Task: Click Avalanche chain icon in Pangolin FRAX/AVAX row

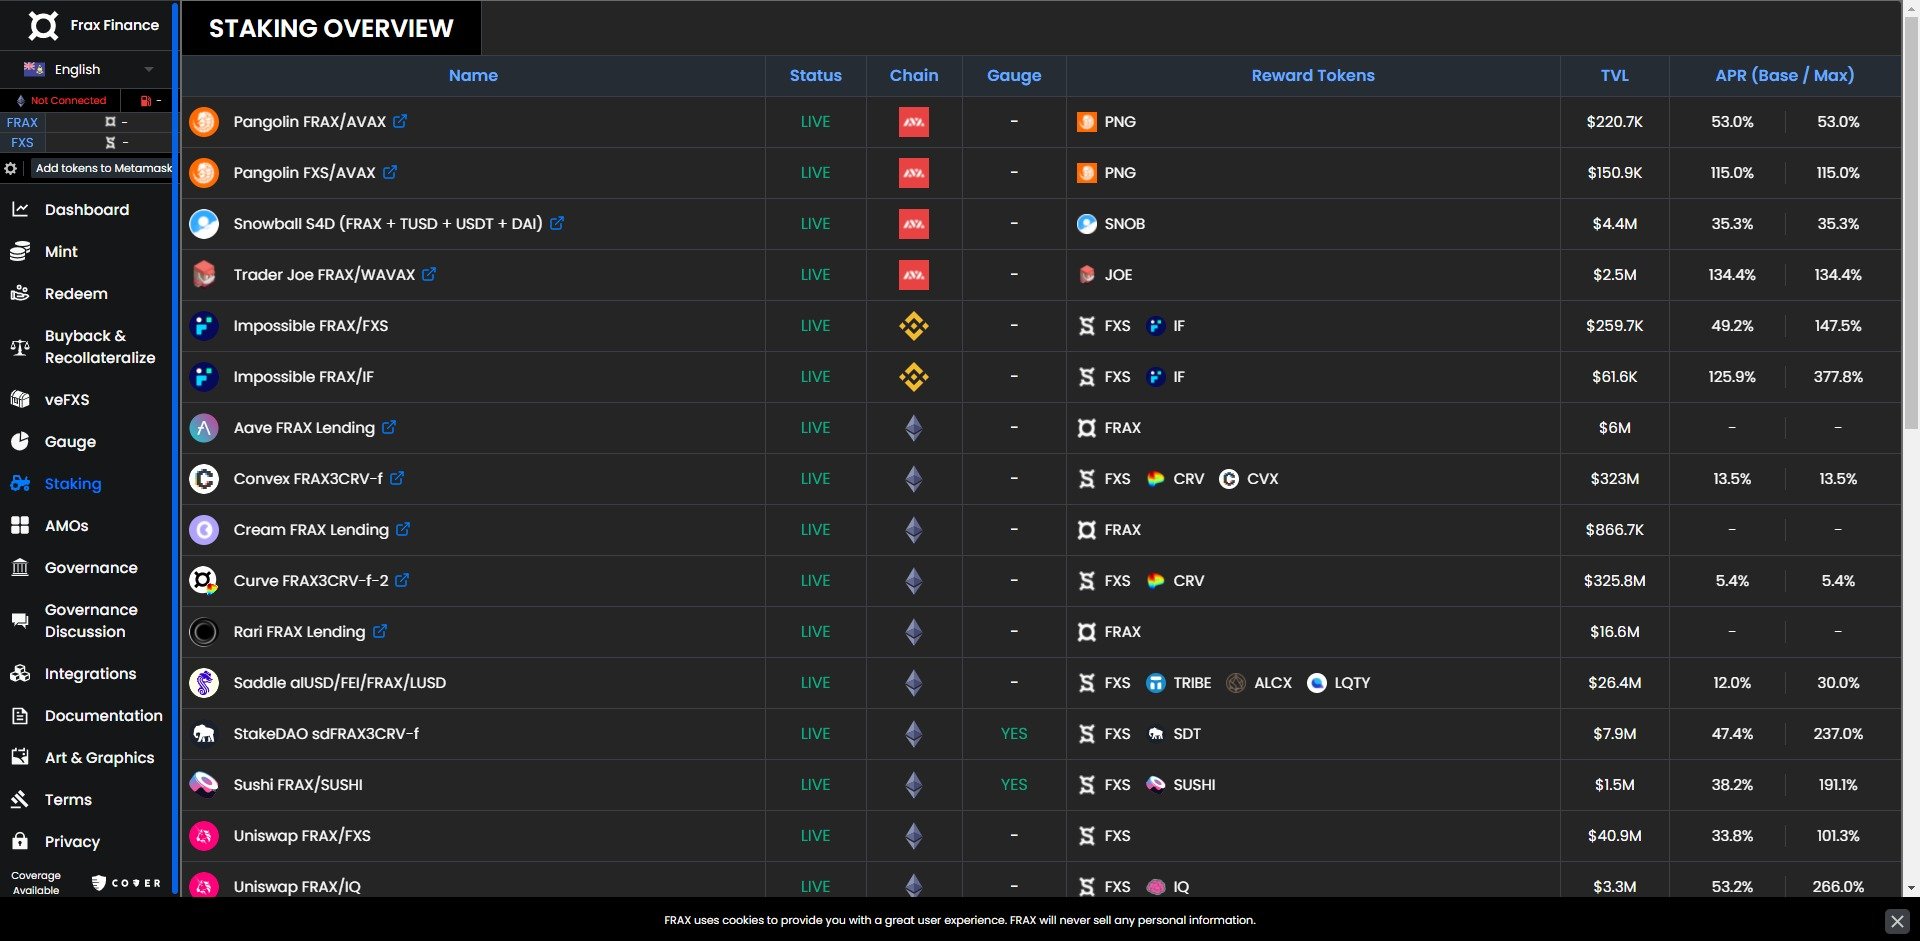Action: tap(914, 122)
